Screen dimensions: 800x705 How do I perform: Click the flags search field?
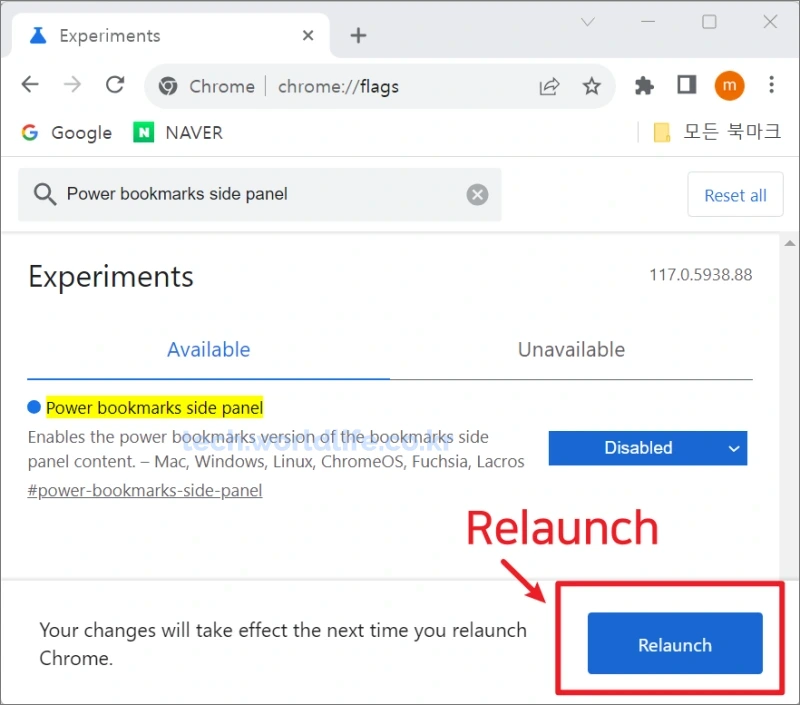tap(260, 194)
